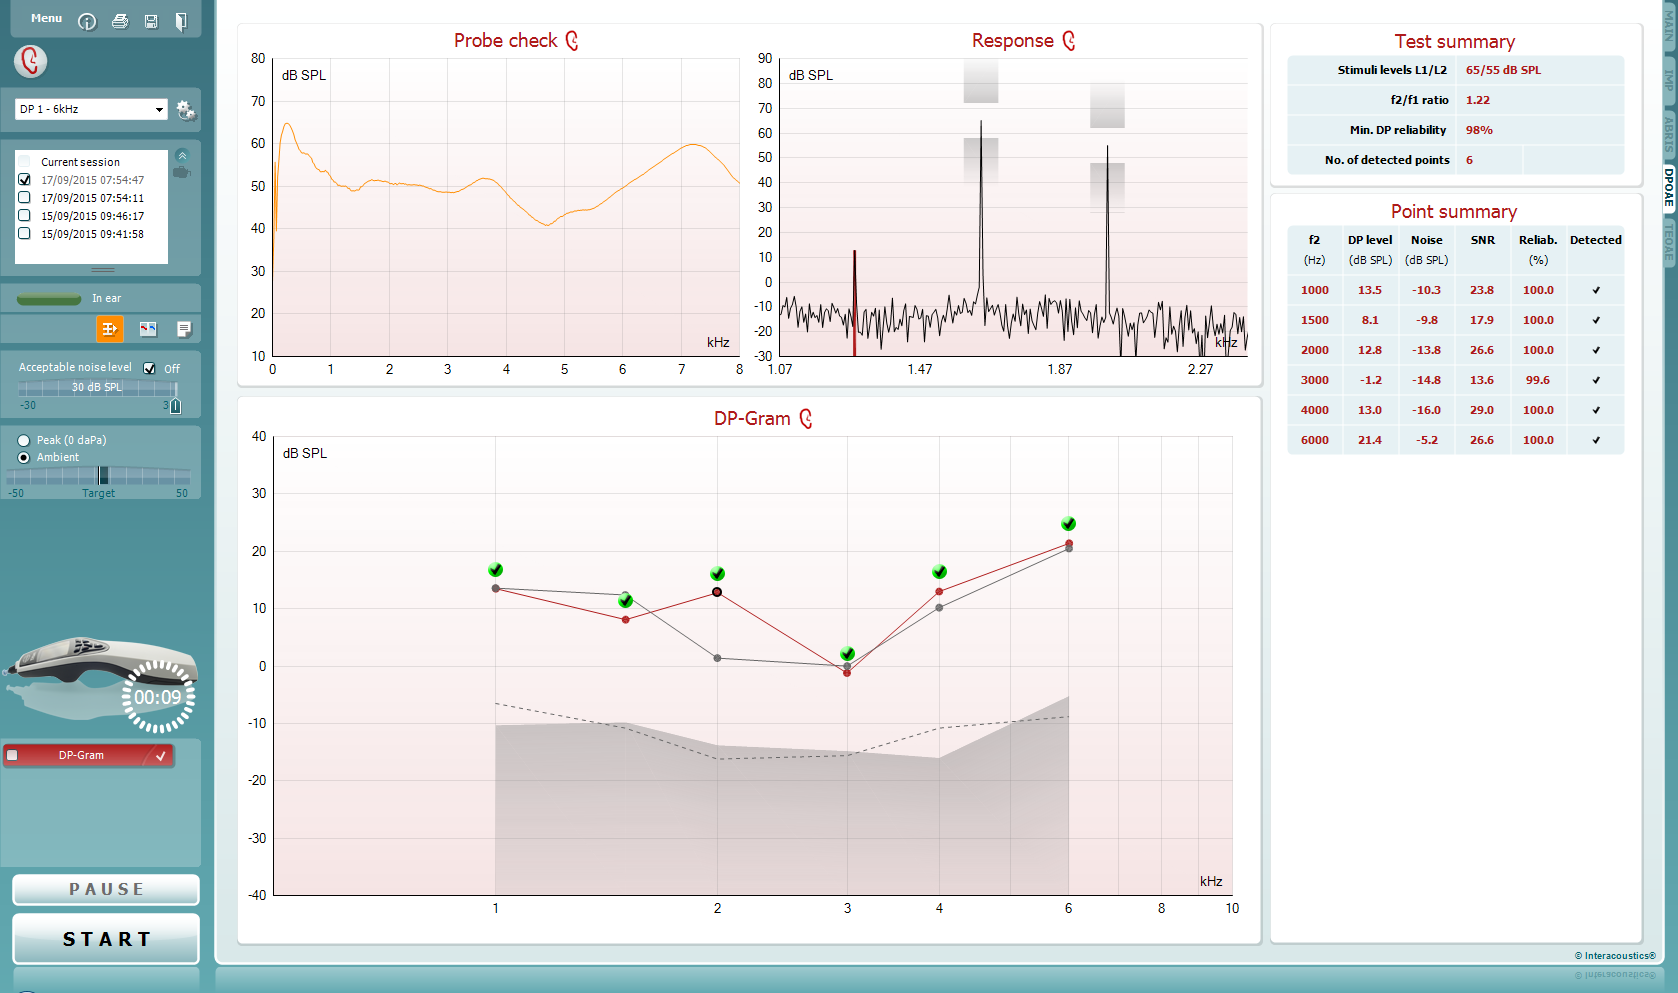Select Ambient pressure radio button

24,457
